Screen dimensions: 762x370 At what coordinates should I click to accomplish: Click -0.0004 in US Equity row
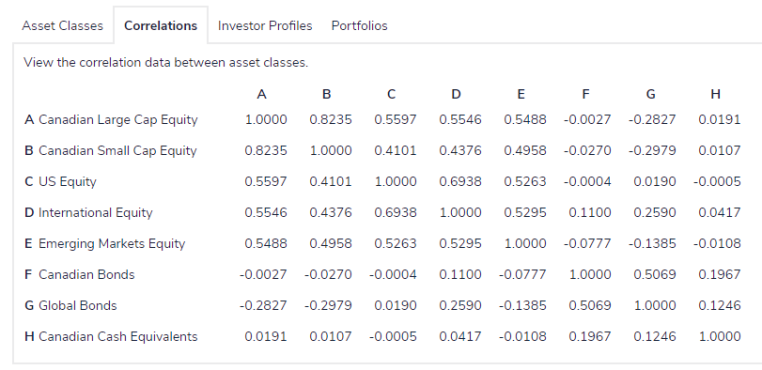click(587, 182)
